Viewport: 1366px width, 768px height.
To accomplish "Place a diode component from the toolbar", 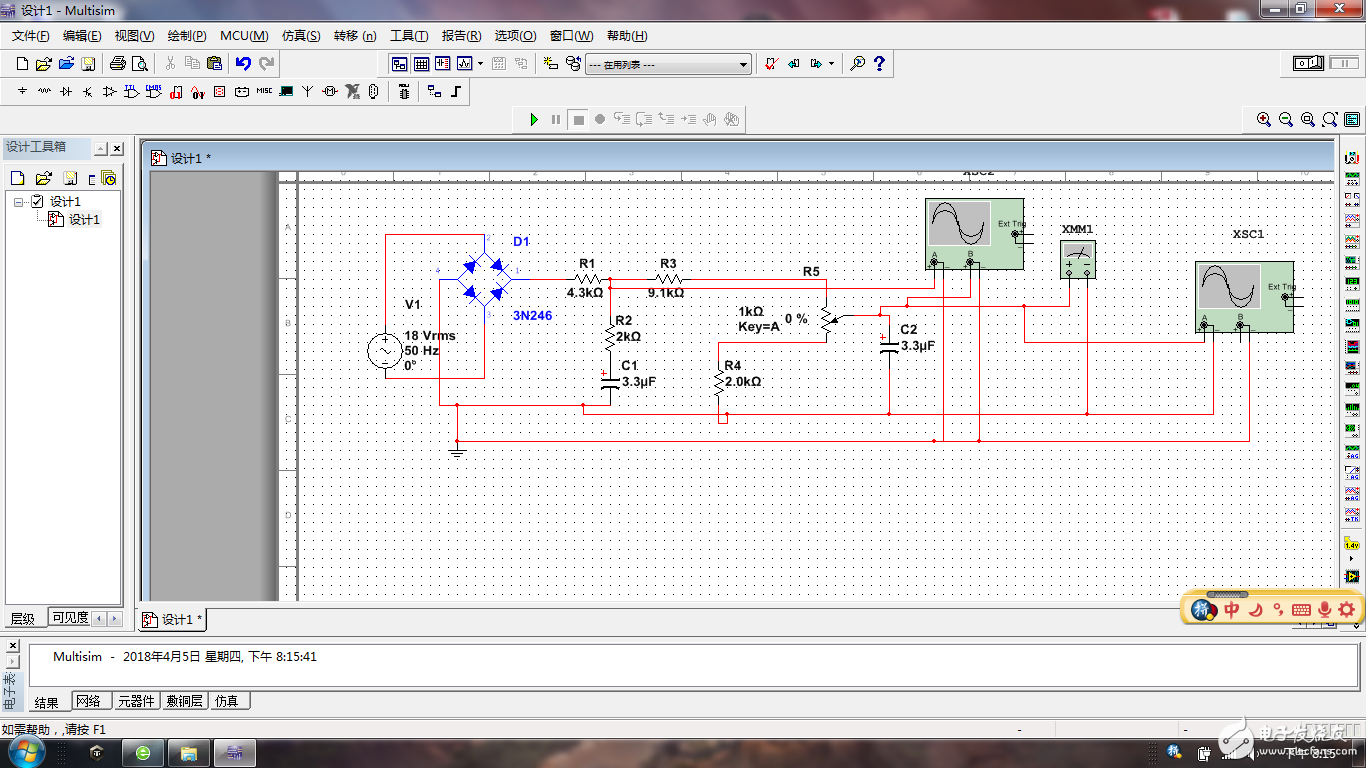I will [x=66, y=92].
